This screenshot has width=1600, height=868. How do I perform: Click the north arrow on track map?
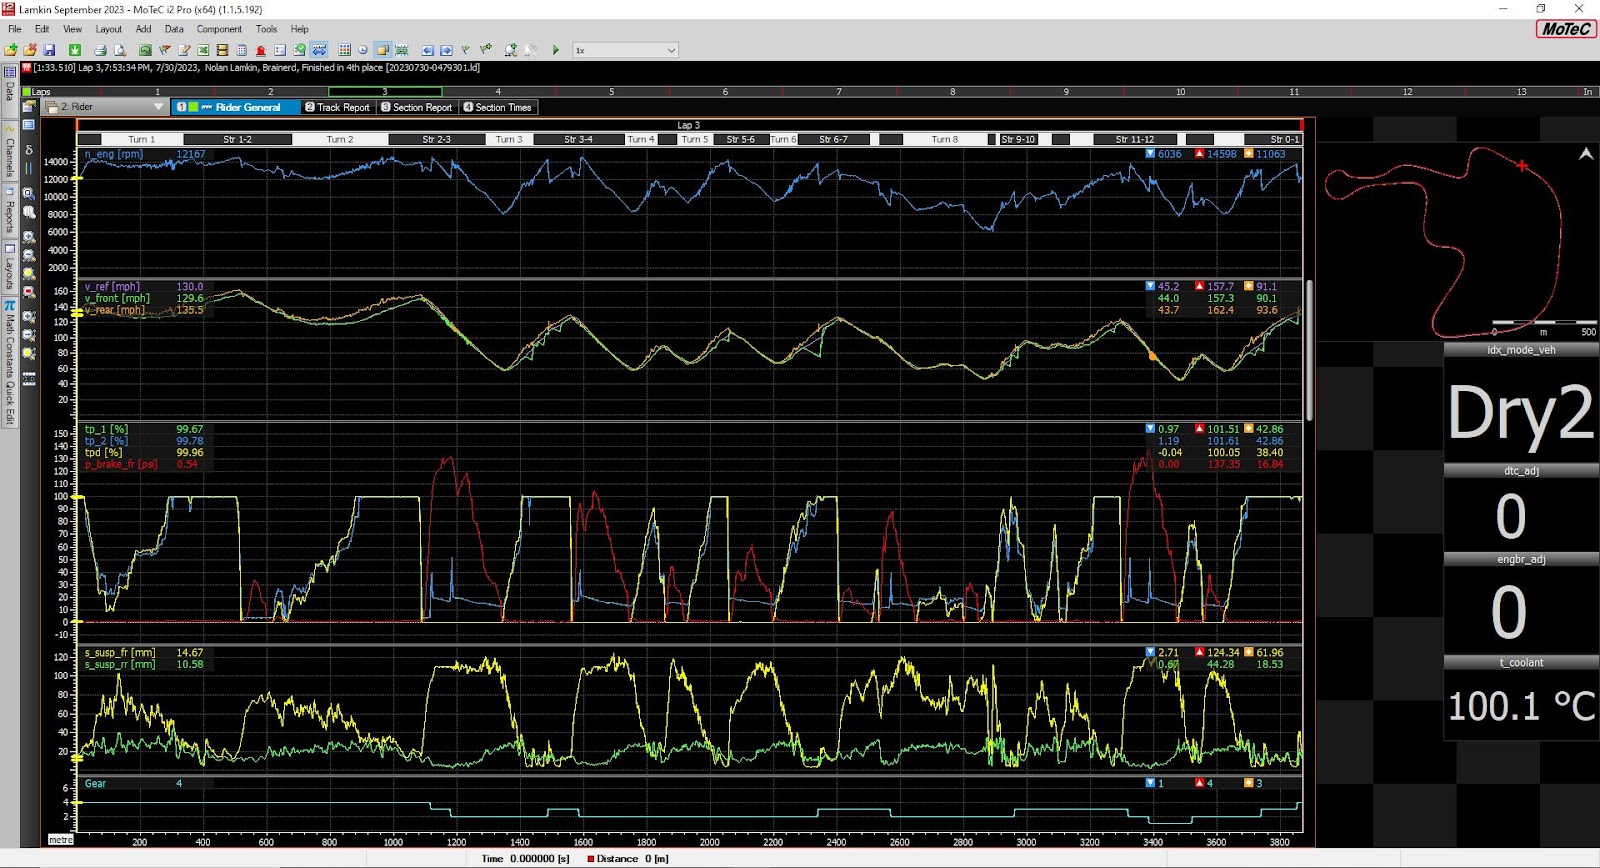1585,154
